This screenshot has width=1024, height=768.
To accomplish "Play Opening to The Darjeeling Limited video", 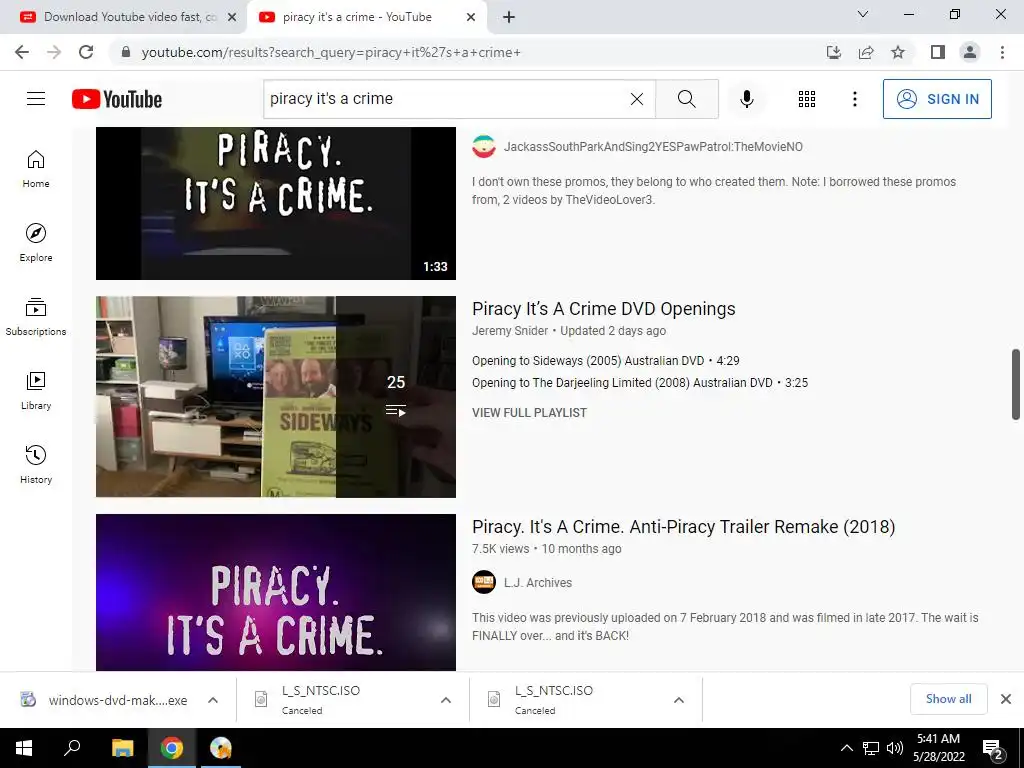I will pyautogui.click(x=640, y=383).
